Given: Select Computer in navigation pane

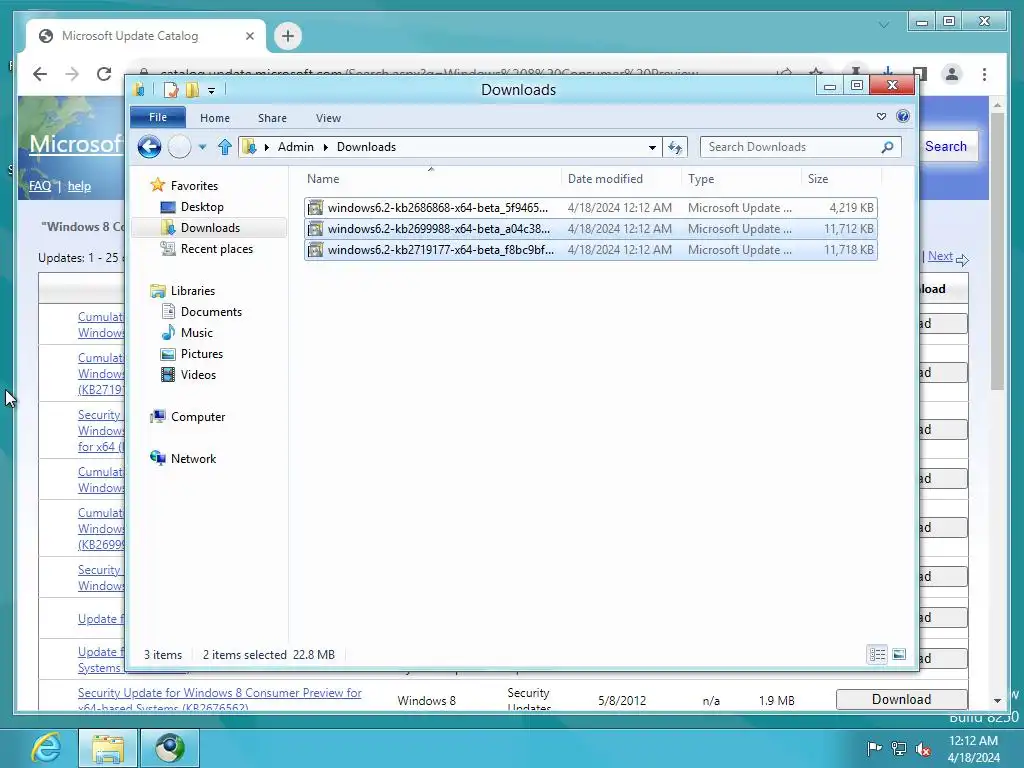Looking at the screenshot, I should [x=198, y=417].
